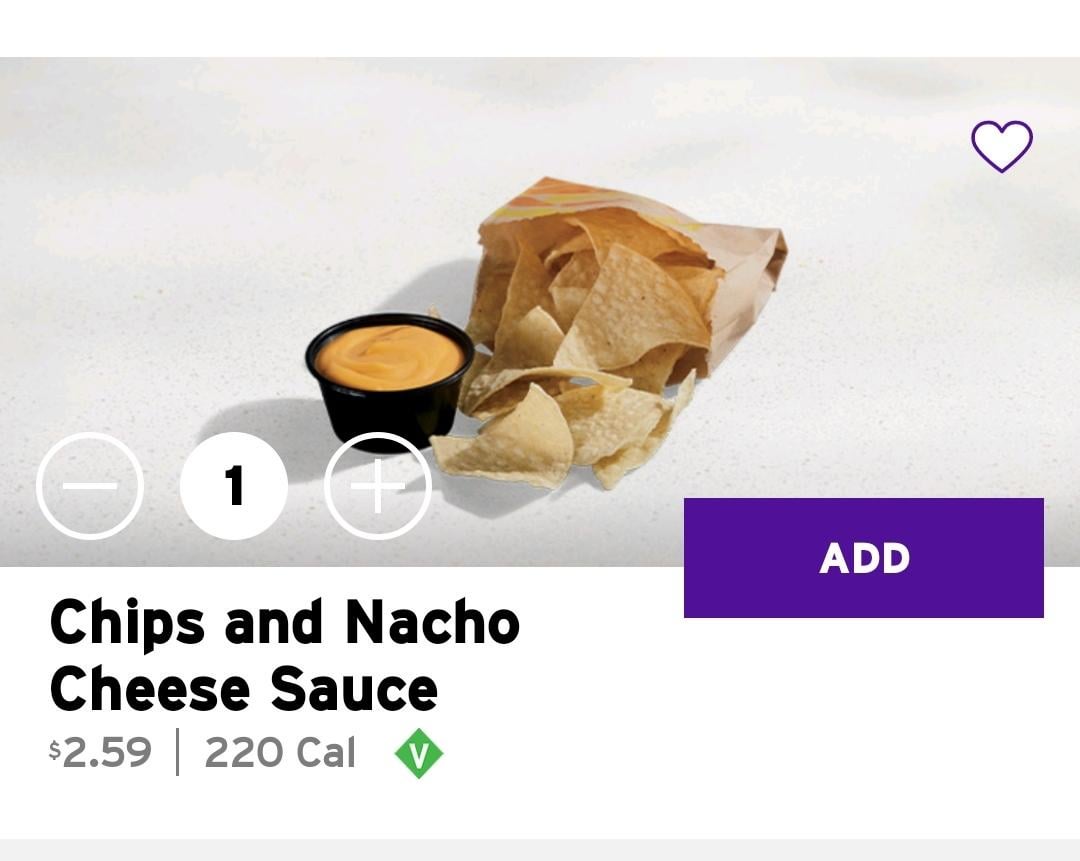Tap the divider between price and calories
Screen dimensions: 1080x861
pos(178,751)
